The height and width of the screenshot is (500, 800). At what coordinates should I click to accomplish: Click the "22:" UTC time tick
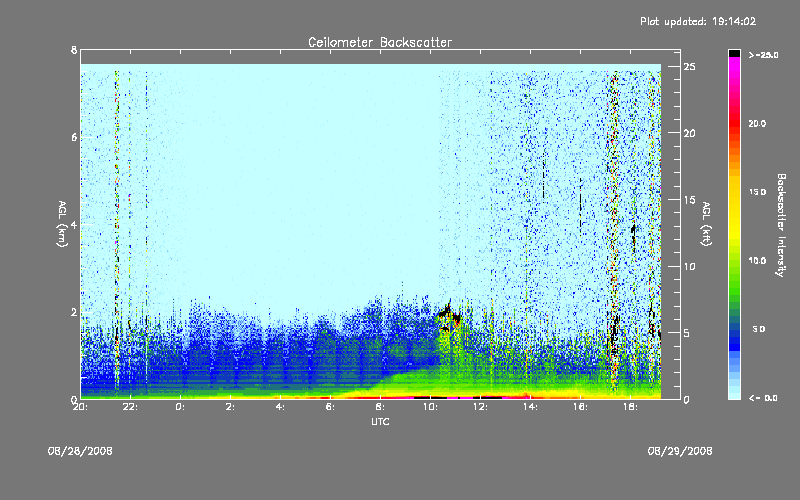tap(130, 407)
